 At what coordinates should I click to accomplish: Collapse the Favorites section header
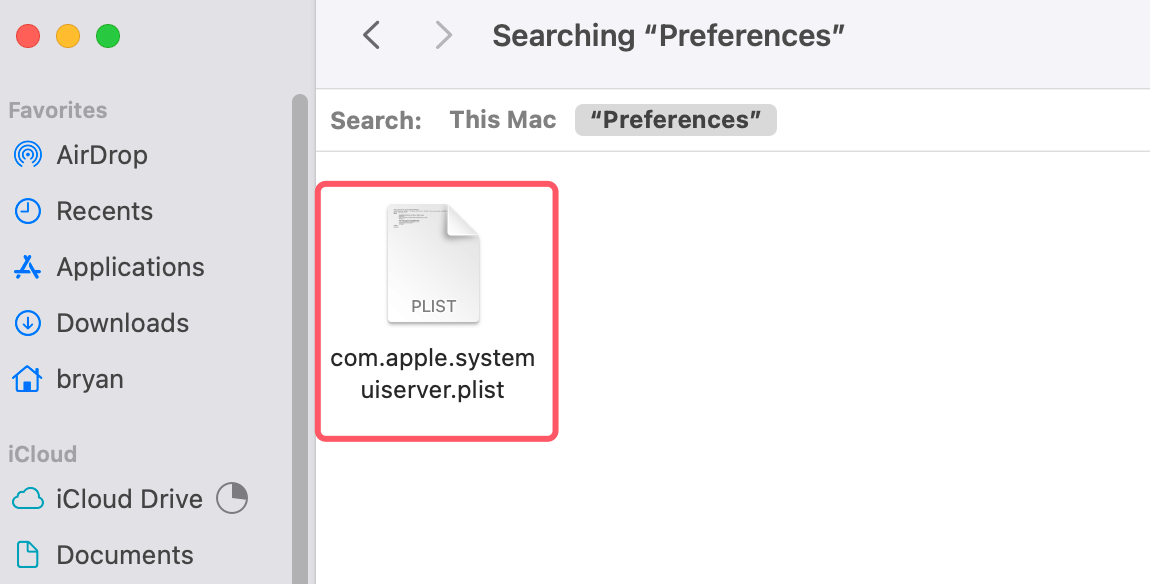(55, 110)
